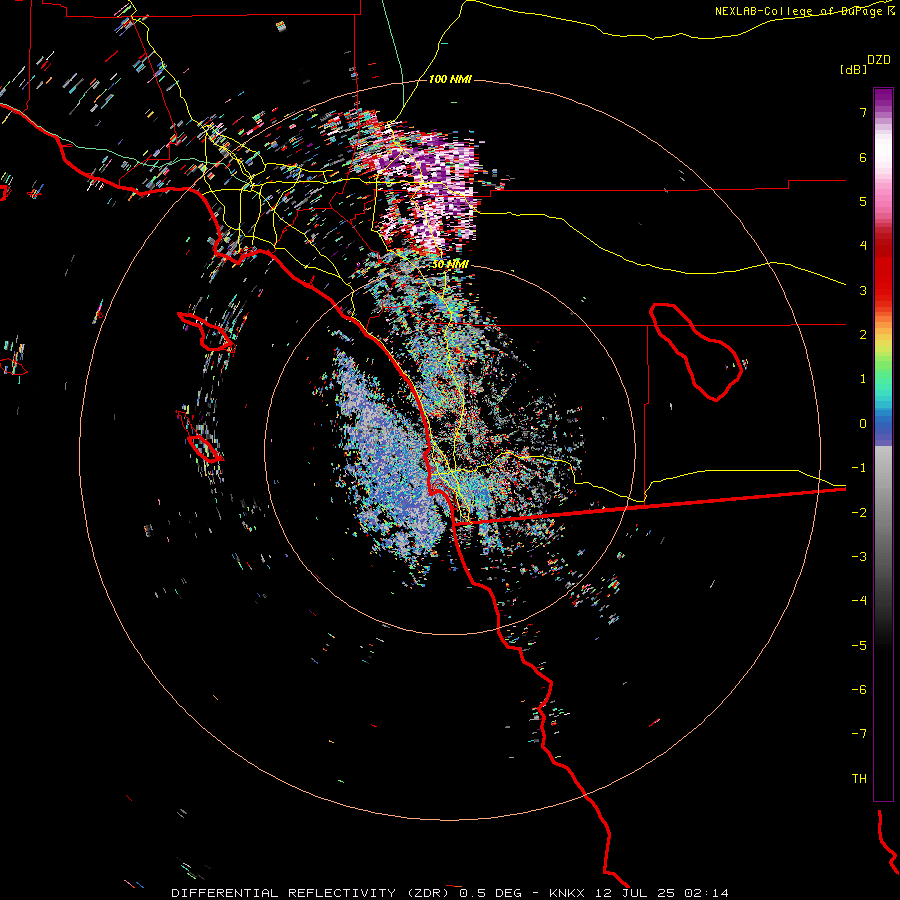Click the 3 tick label on the scale

863,290
